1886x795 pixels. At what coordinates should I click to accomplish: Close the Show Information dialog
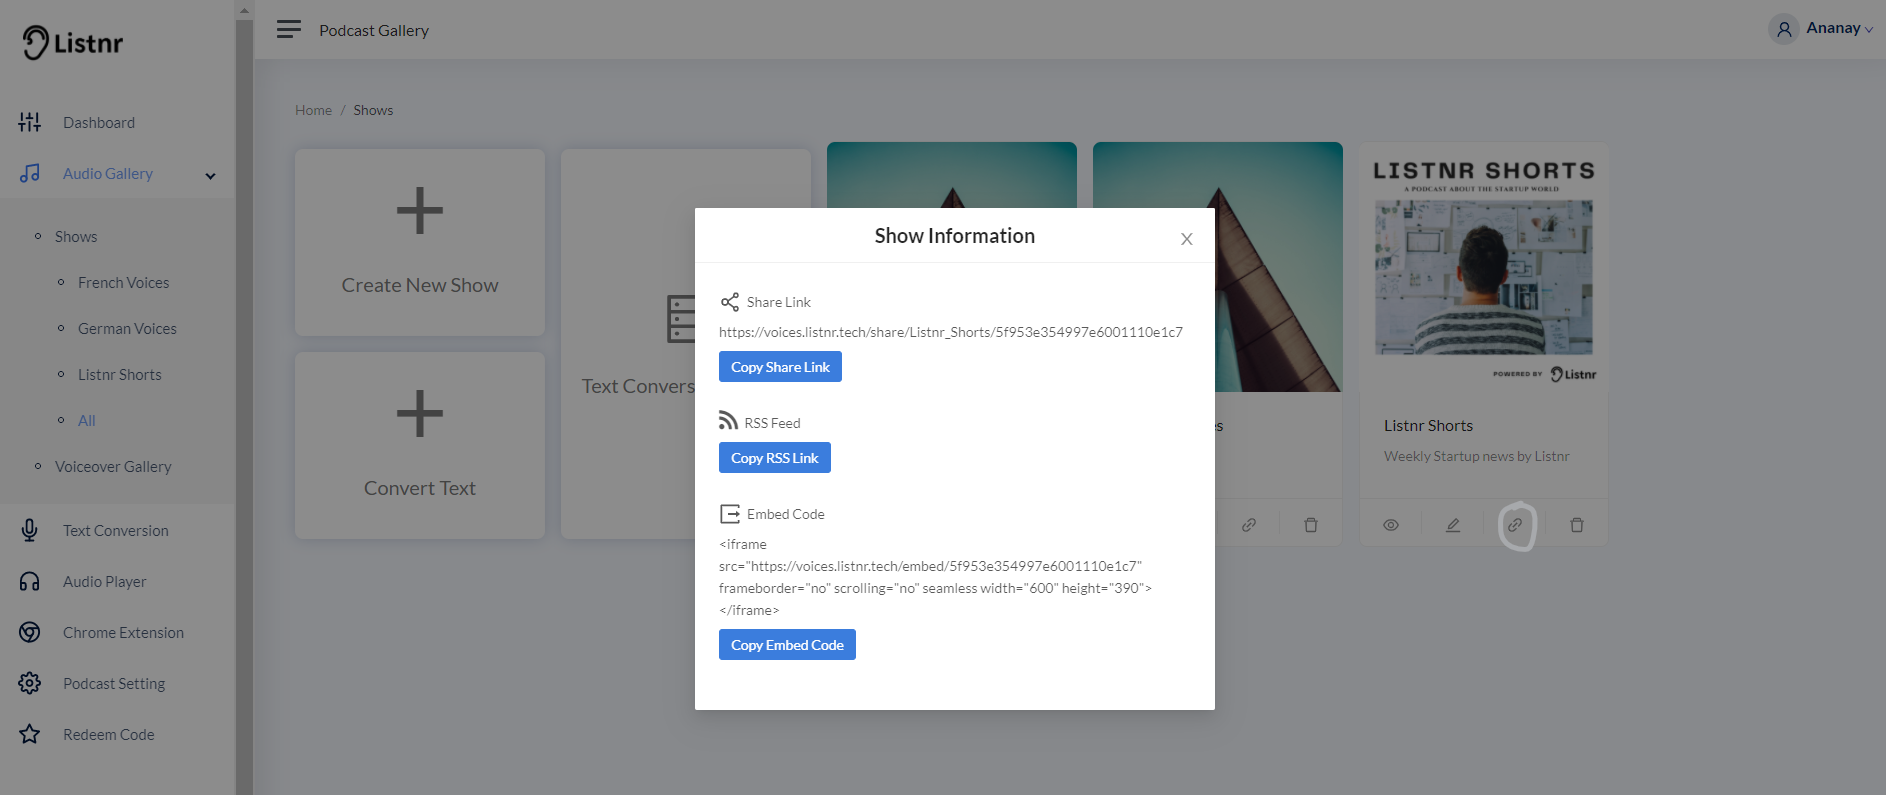tap(1186, 239)
